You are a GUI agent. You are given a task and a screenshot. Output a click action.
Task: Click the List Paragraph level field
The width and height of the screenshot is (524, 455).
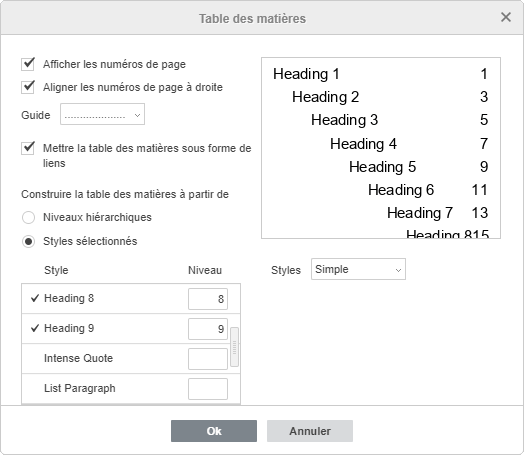pyautogui.click(x=208, y=389)
